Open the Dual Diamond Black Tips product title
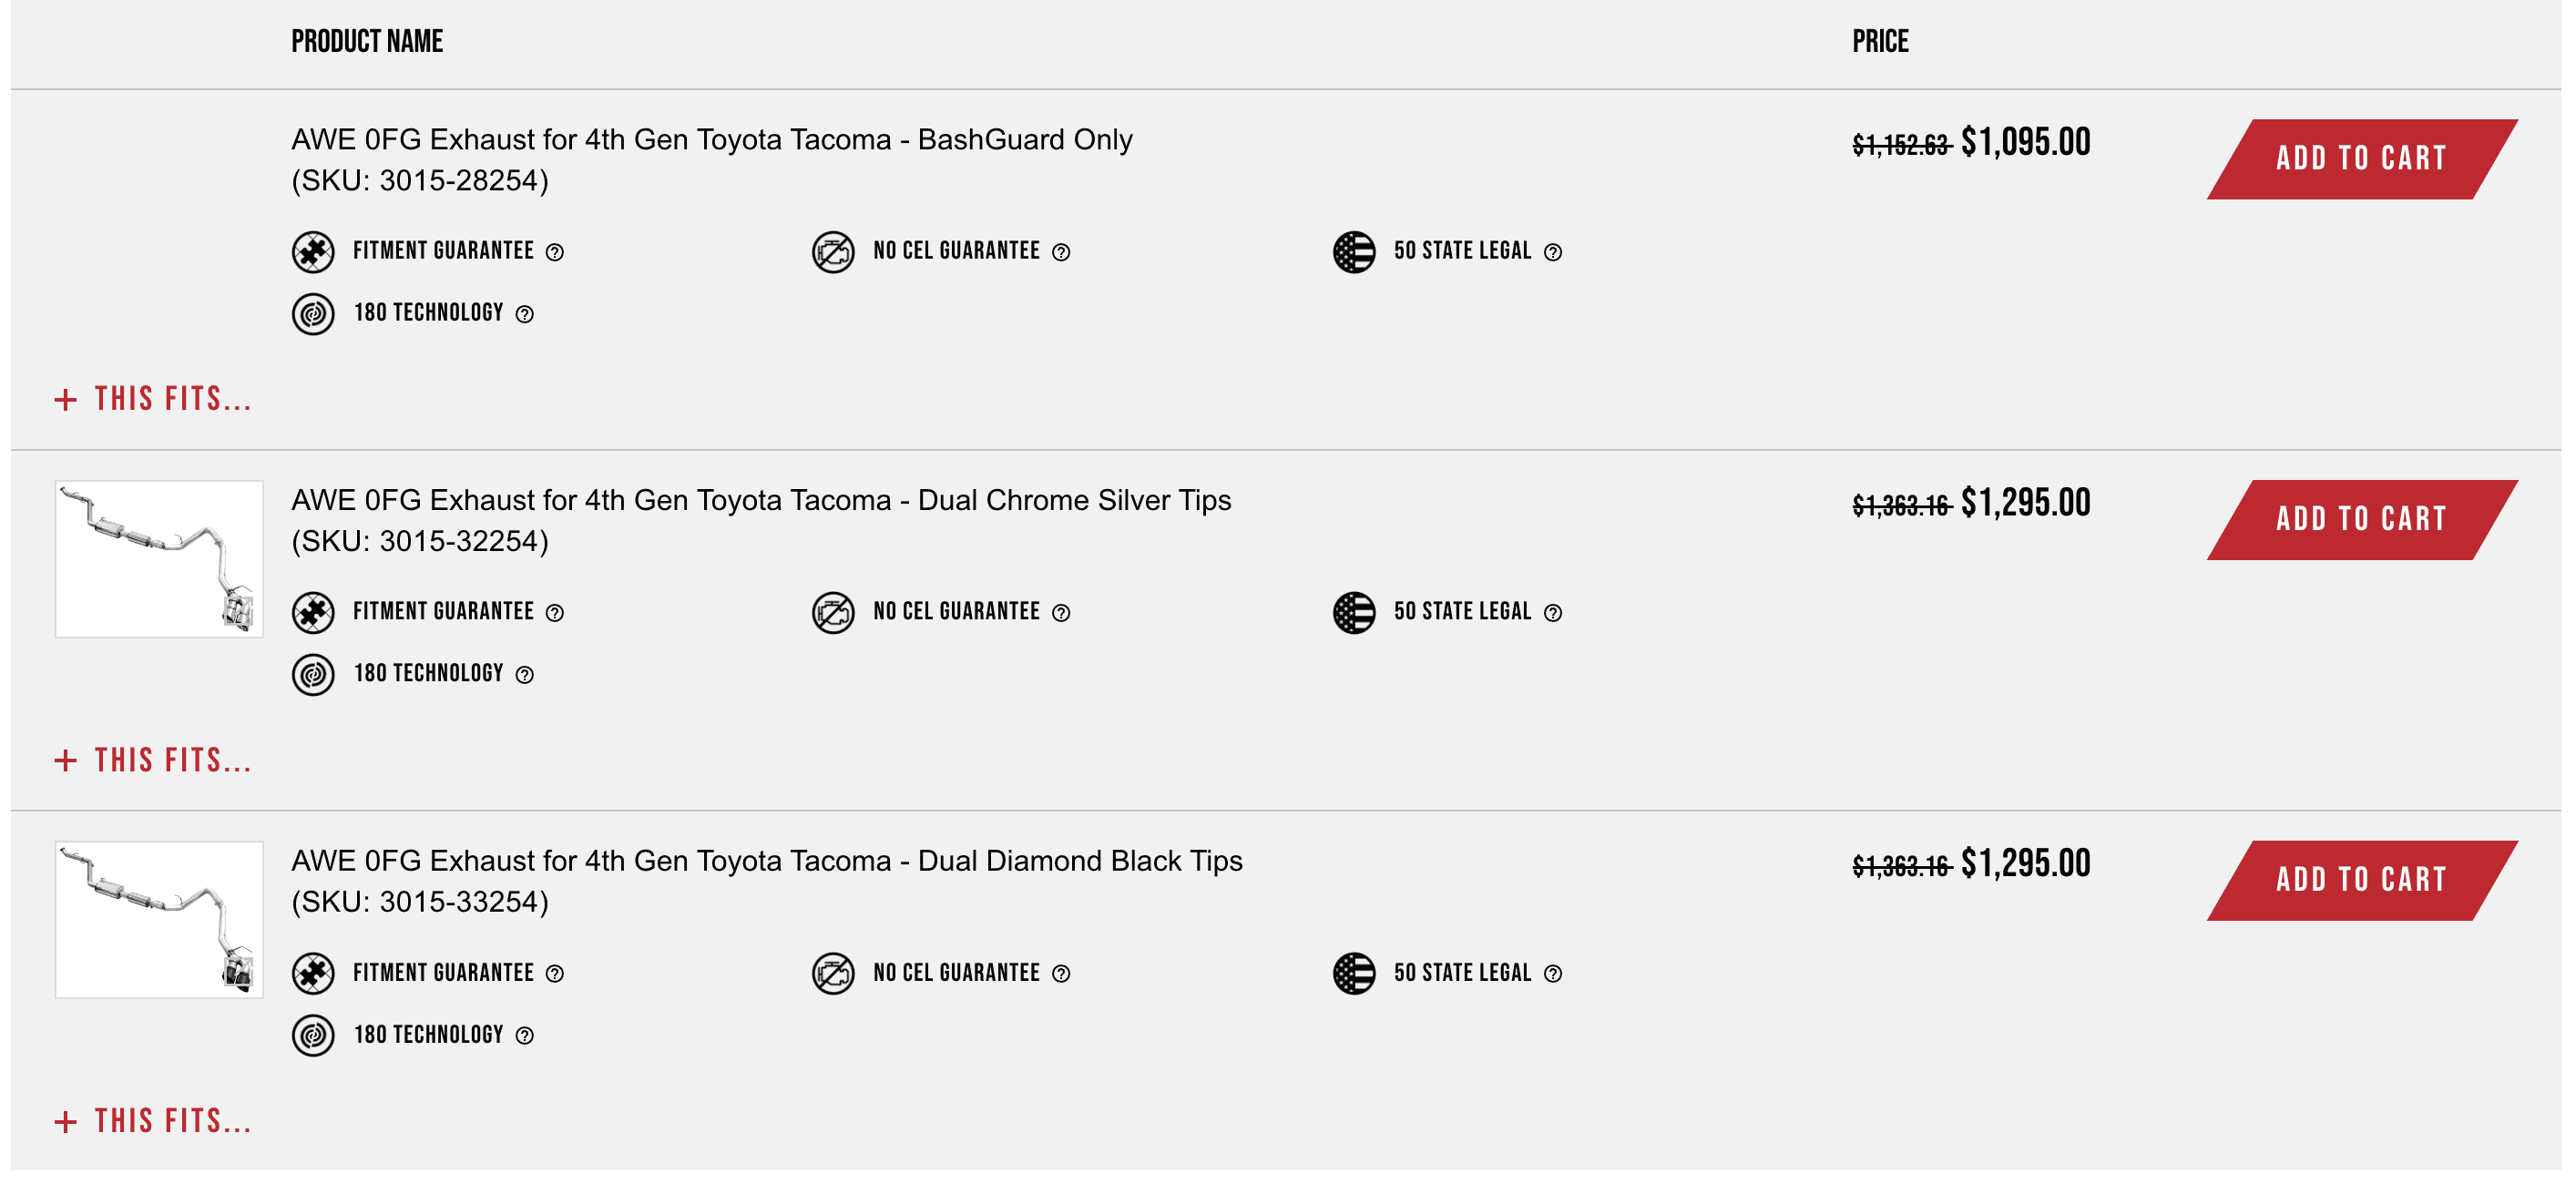Image resolution: width=2576 pixels, height=1184 pixels. (x=766, y=861)
